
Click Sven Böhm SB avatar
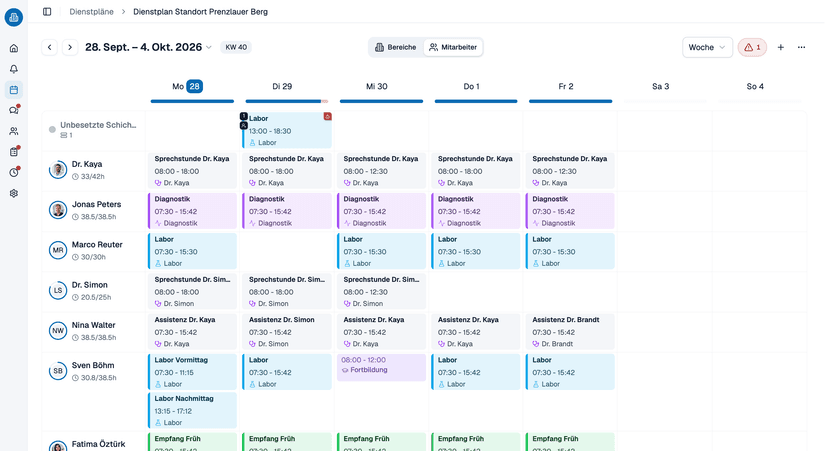coord(58,371)
